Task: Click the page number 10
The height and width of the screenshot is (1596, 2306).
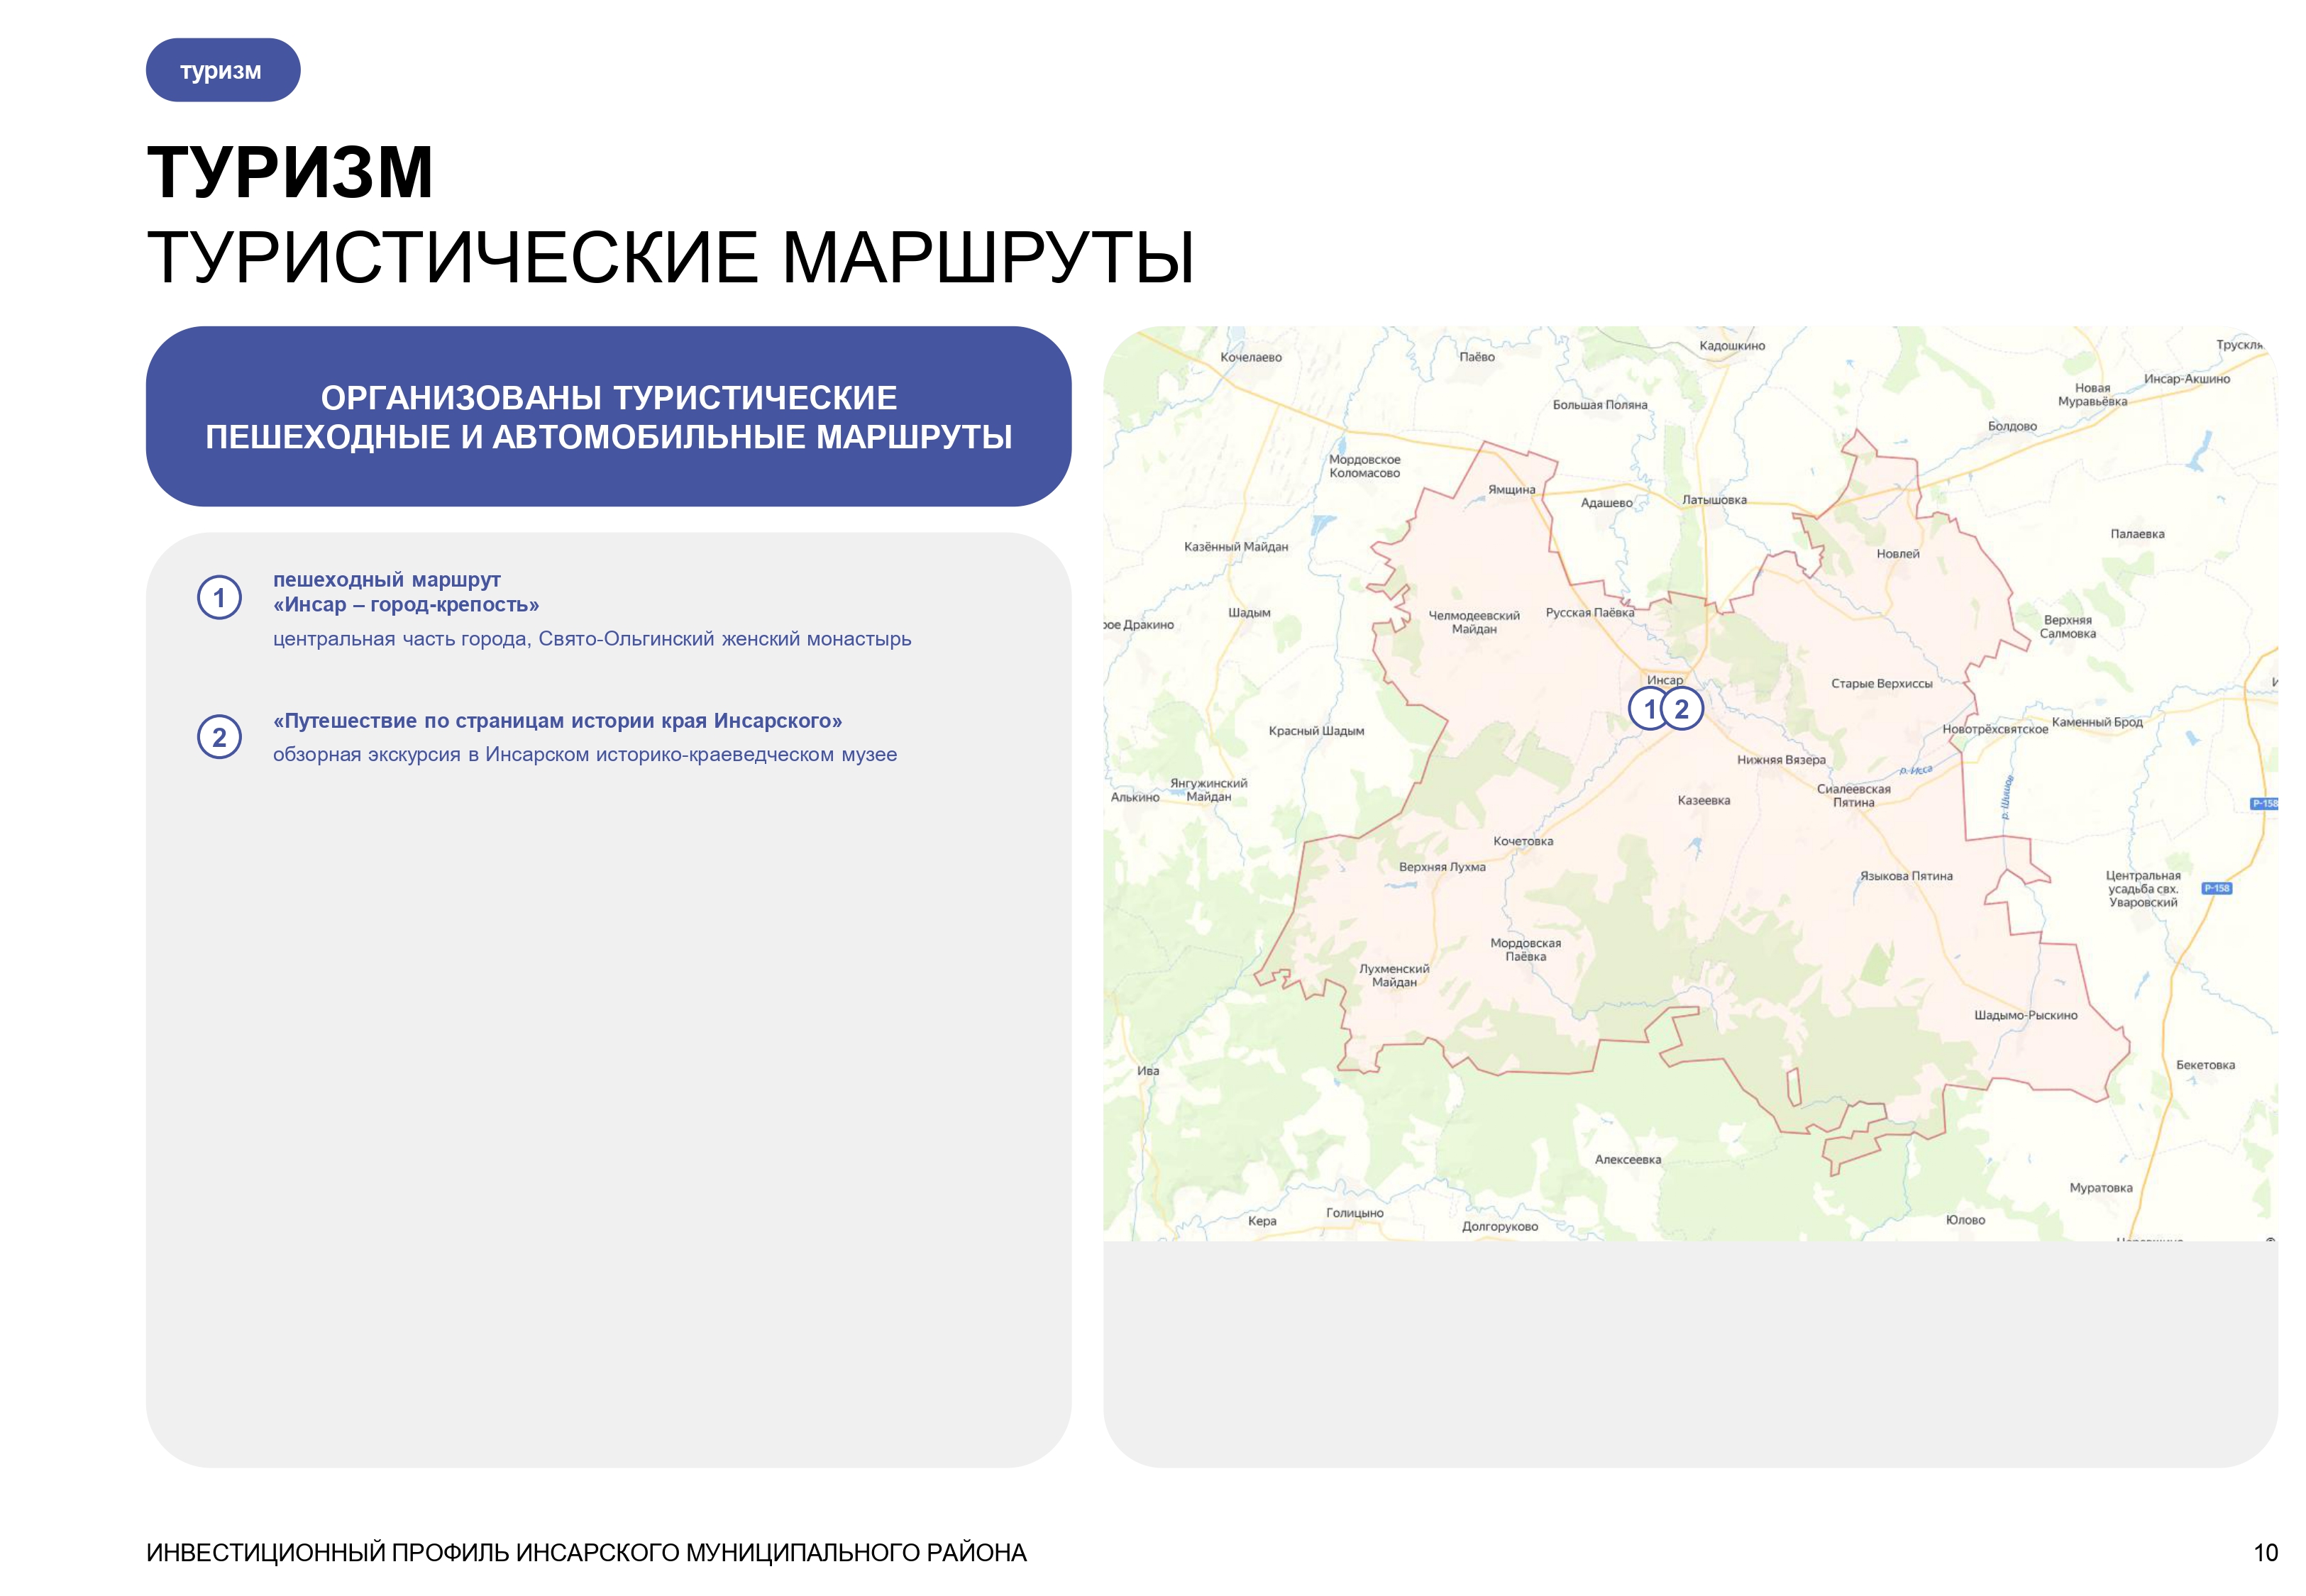Action: tap(2265, 1553)
